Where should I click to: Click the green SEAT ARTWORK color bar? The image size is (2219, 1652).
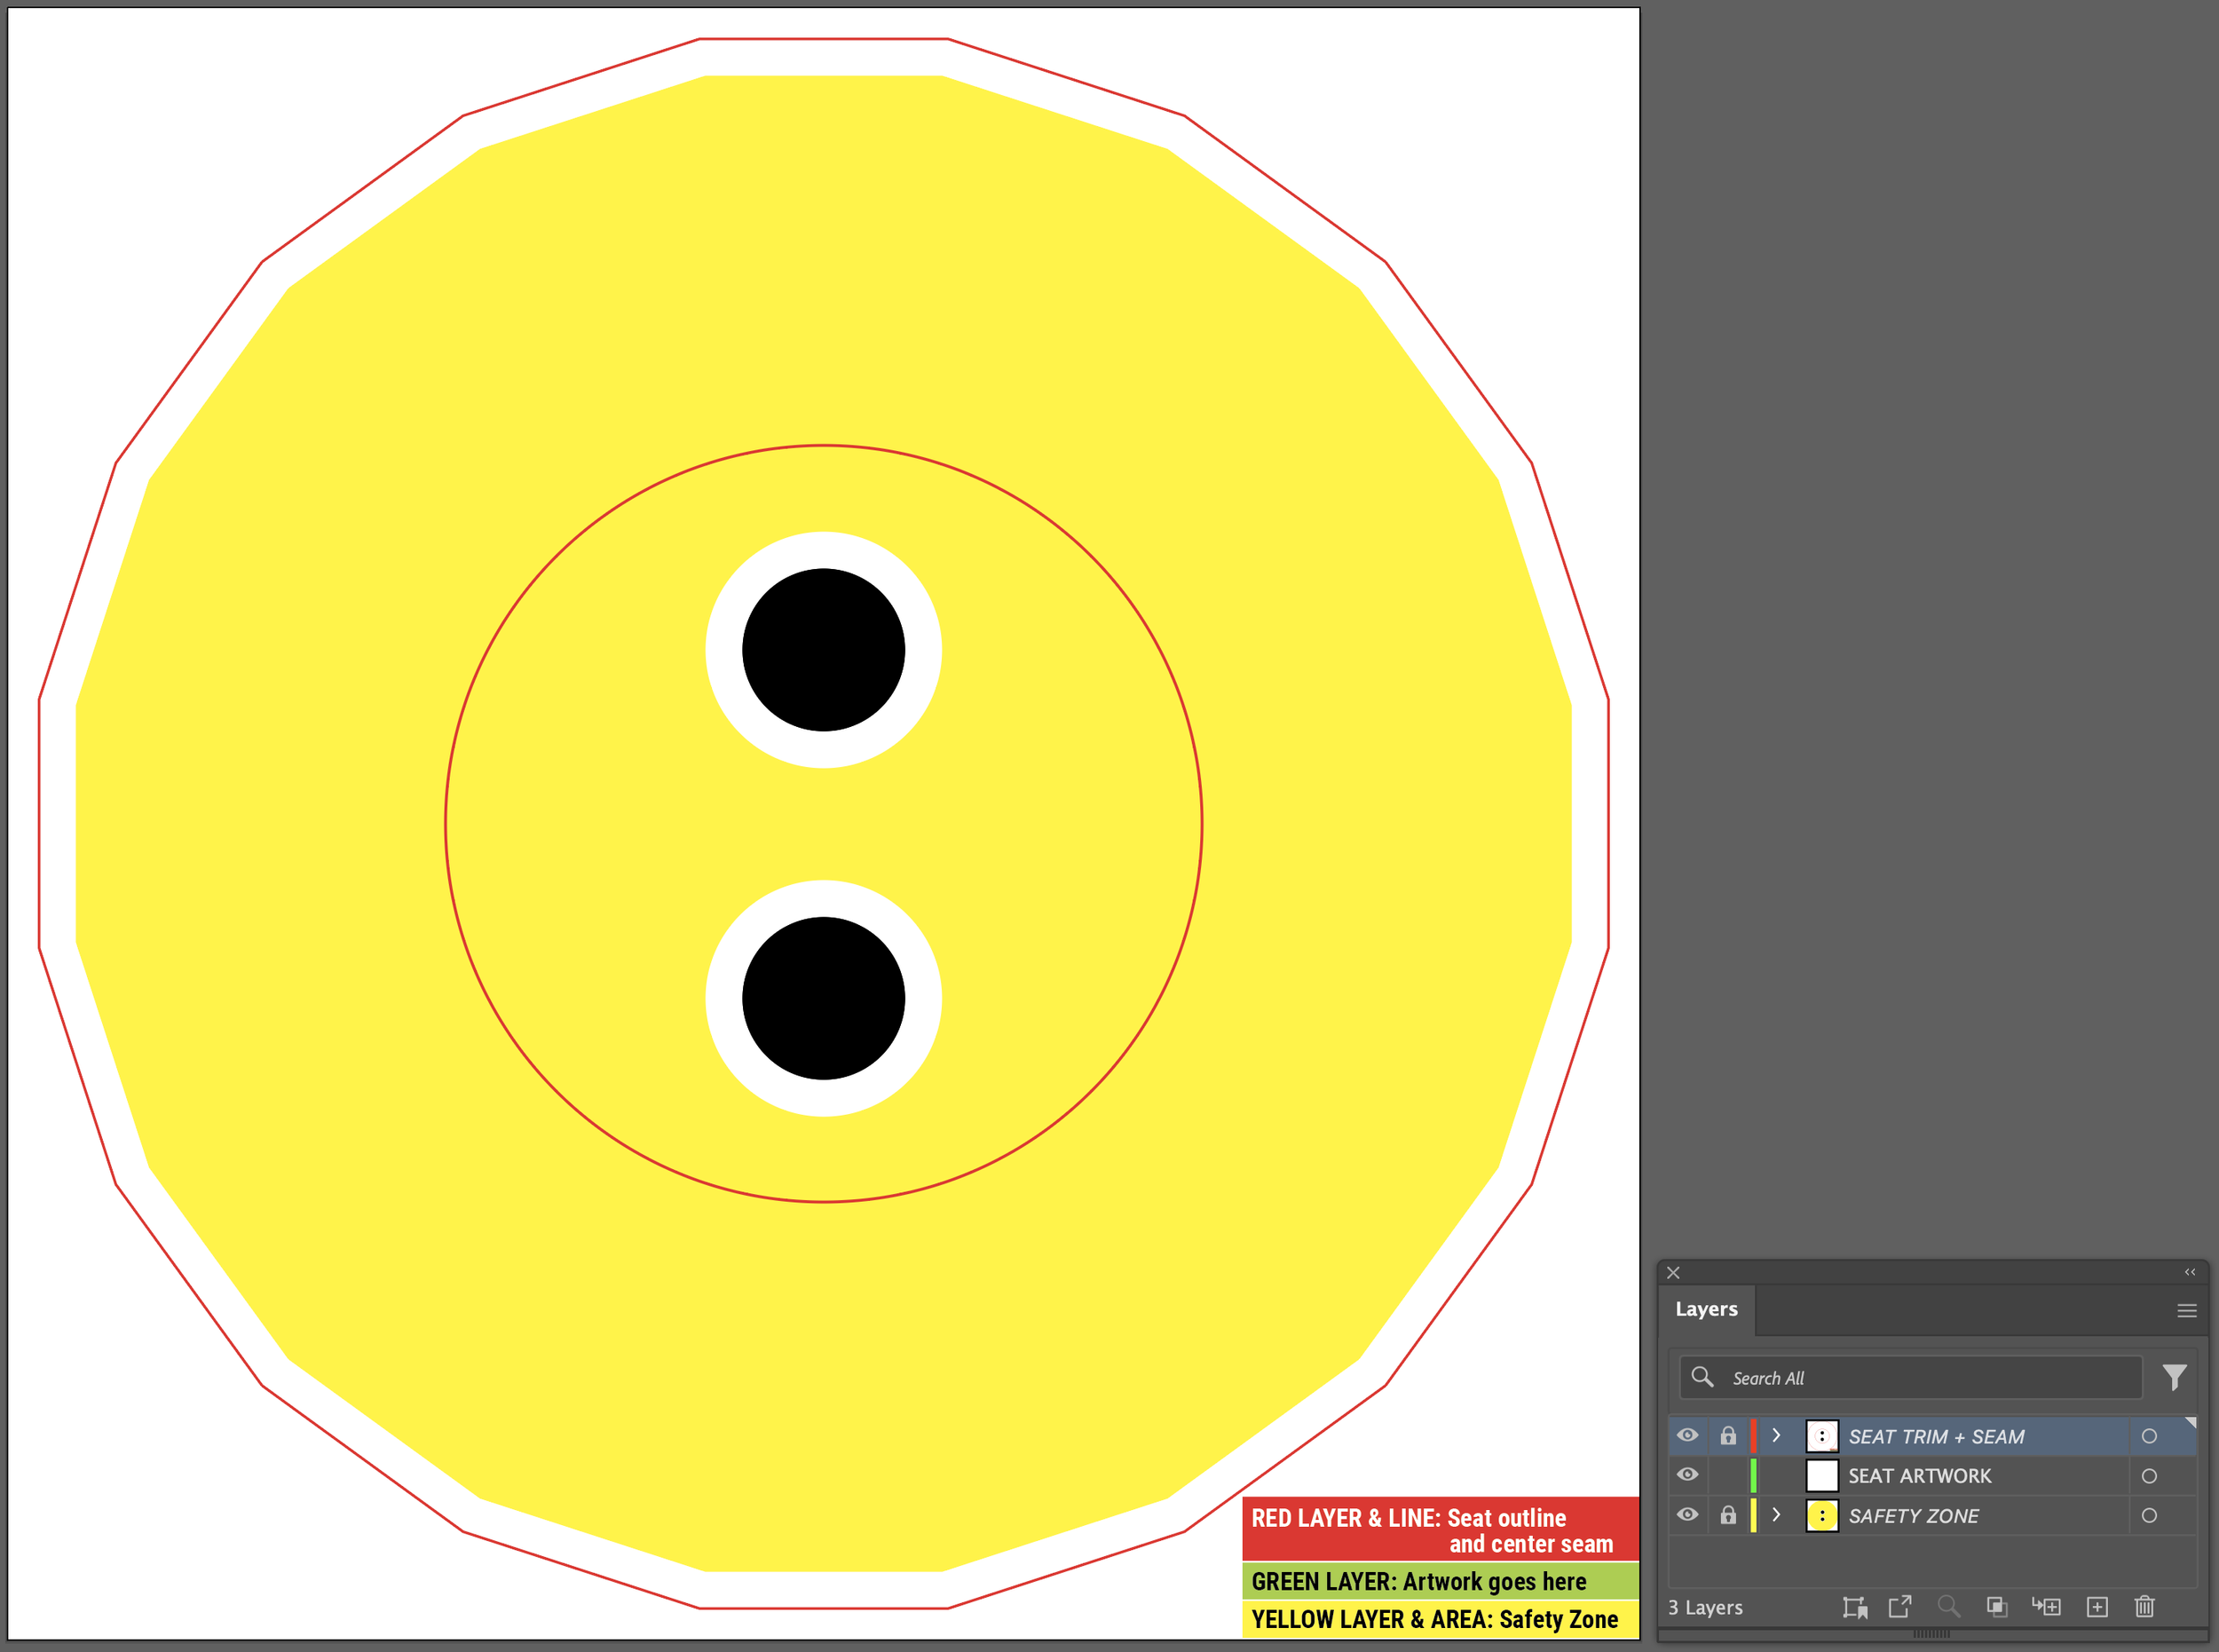tap(1753, 1476)
